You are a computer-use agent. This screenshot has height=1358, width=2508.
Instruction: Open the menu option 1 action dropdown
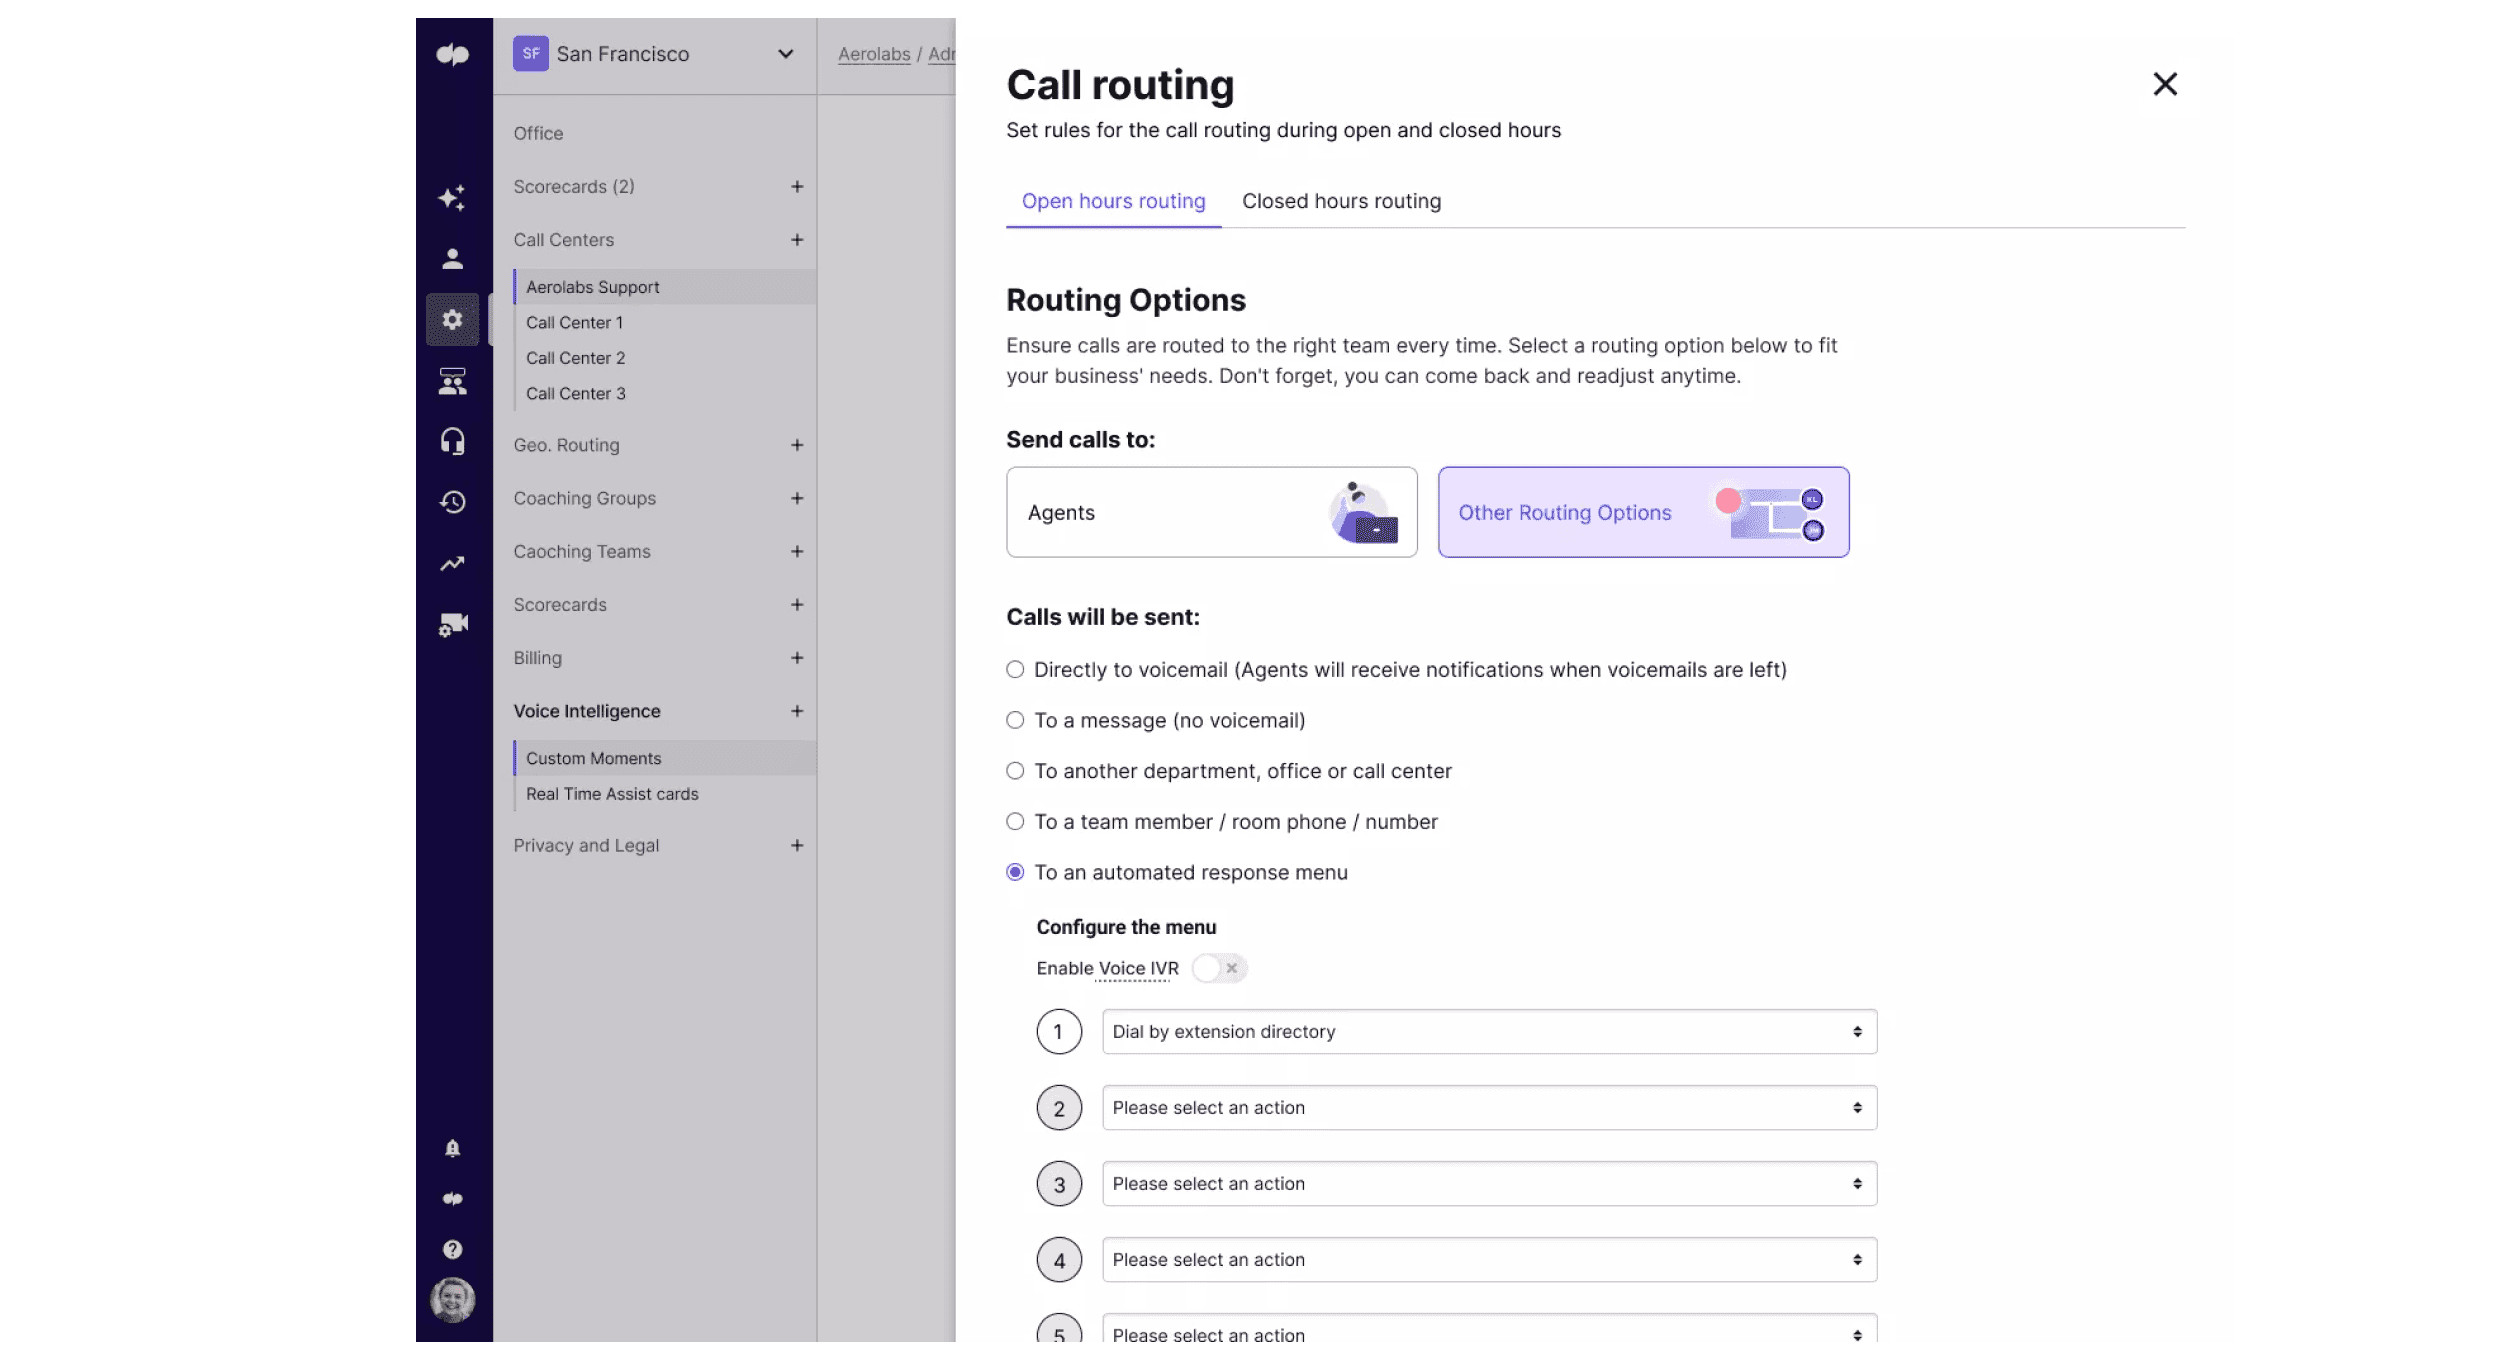(x=1488, y=1032)
